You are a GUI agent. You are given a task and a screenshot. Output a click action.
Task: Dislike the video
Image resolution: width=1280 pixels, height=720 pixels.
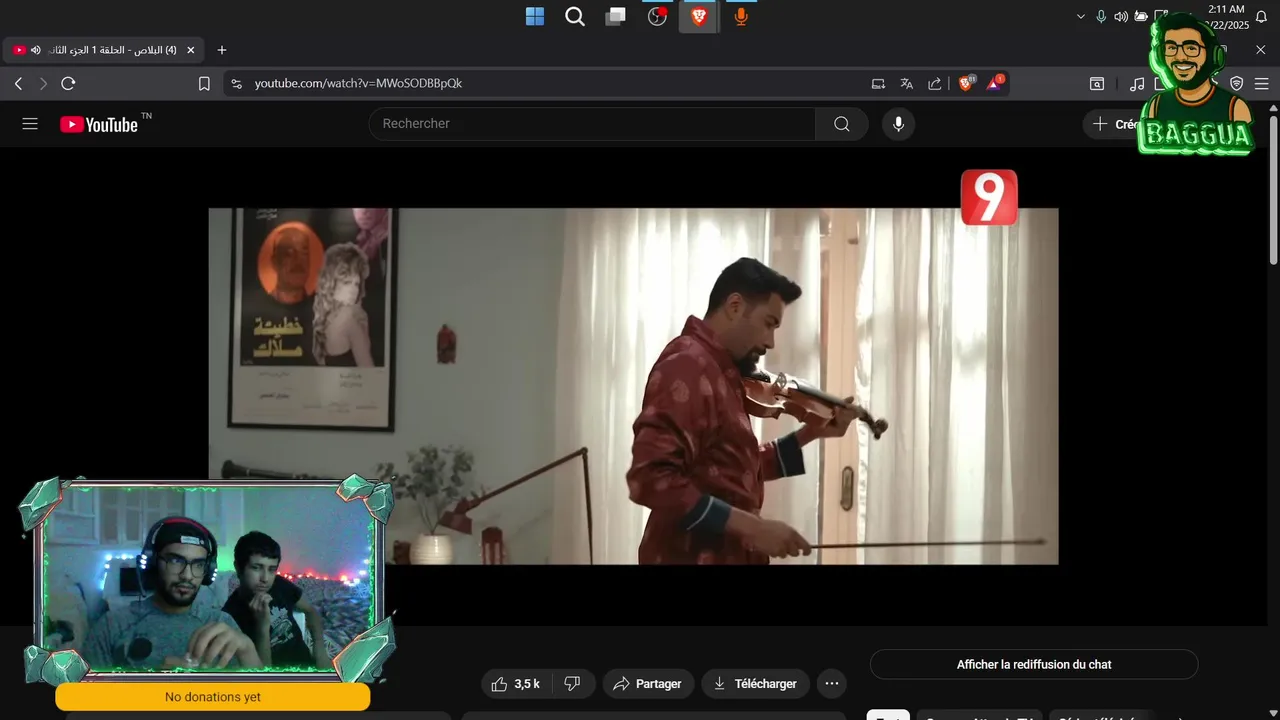pyautogui.click(x=573, y=684)
